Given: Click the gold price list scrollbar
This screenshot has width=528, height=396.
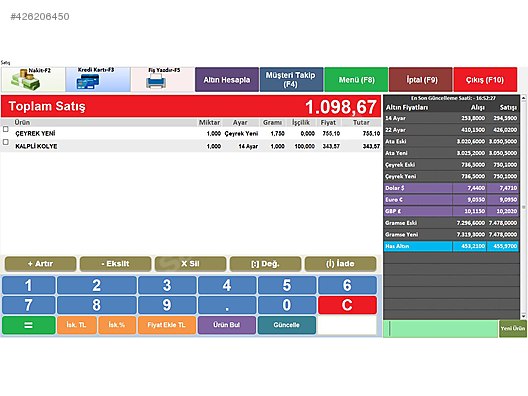Looking at the screenshot, I should click(523, 207).
